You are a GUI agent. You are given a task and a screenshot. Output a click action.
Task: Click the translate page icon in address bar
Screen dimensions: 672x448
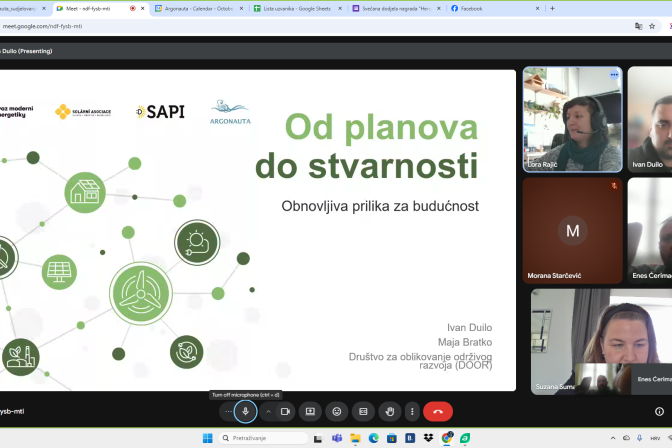point(639,26)
